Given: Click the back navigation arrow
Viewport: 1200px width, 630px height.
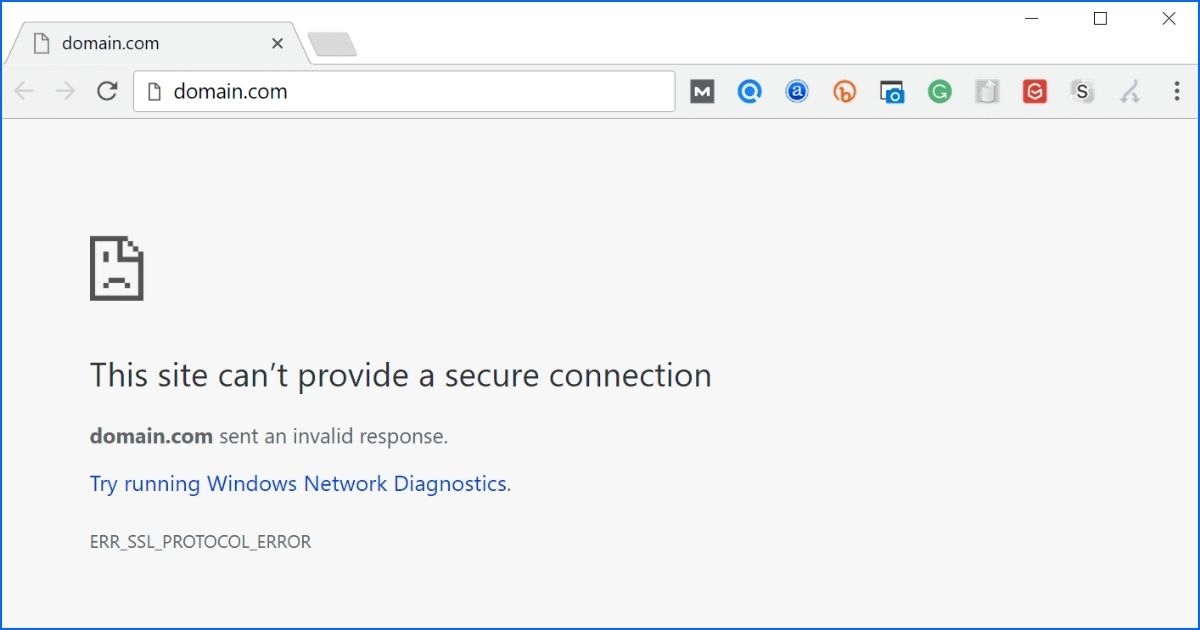Looking at the screenshot, I should (x=22, y=91).
